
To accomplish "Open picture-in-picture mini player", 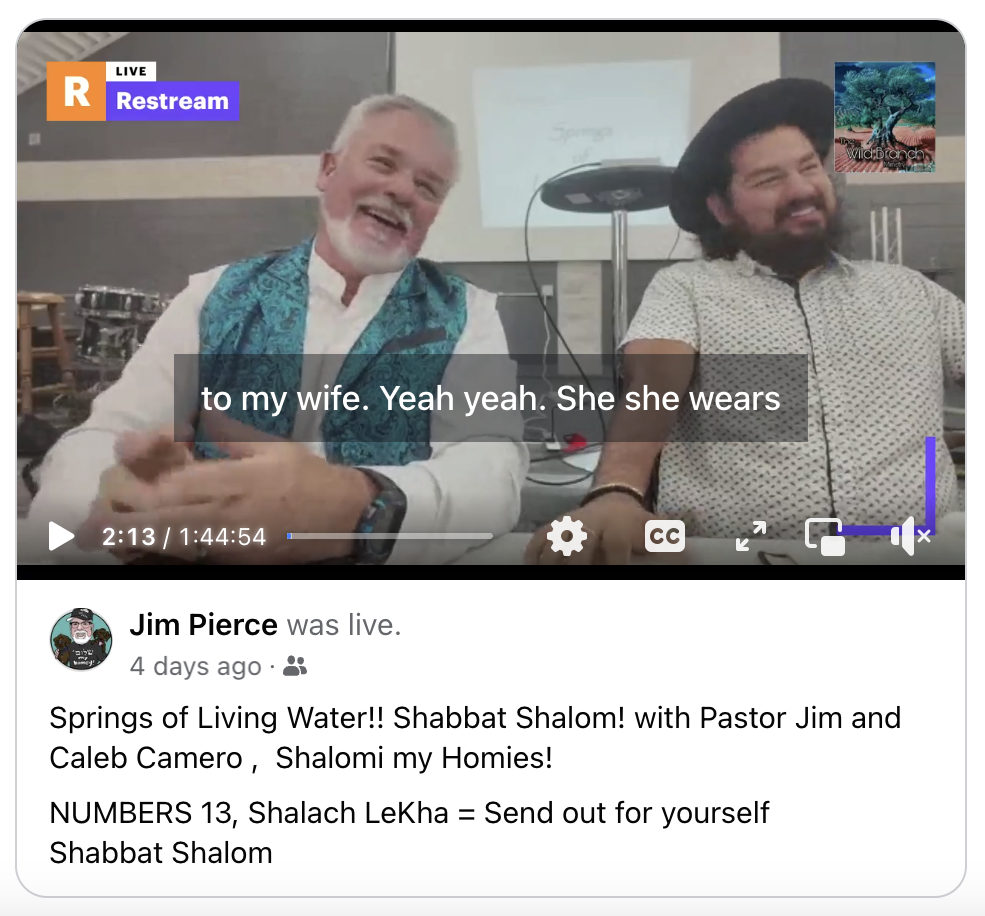I will pos(825,537).
